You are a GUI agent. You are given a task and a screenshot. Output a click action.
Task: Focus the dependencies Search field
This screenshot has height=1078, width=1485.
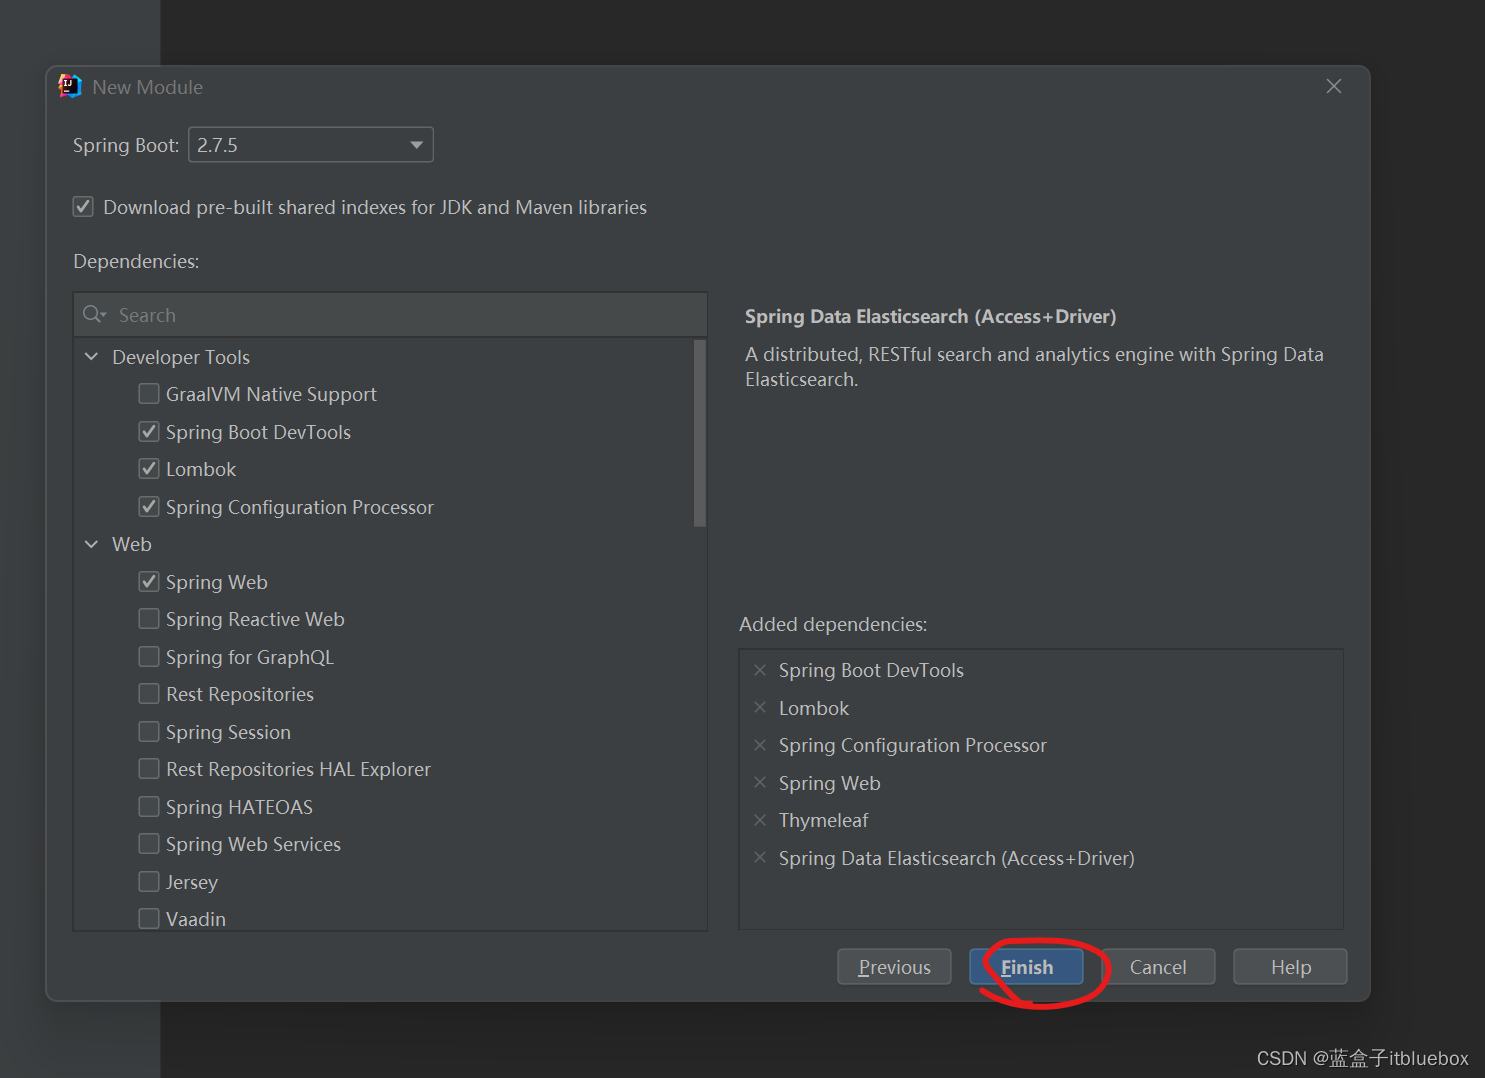[x=390, y=315]
